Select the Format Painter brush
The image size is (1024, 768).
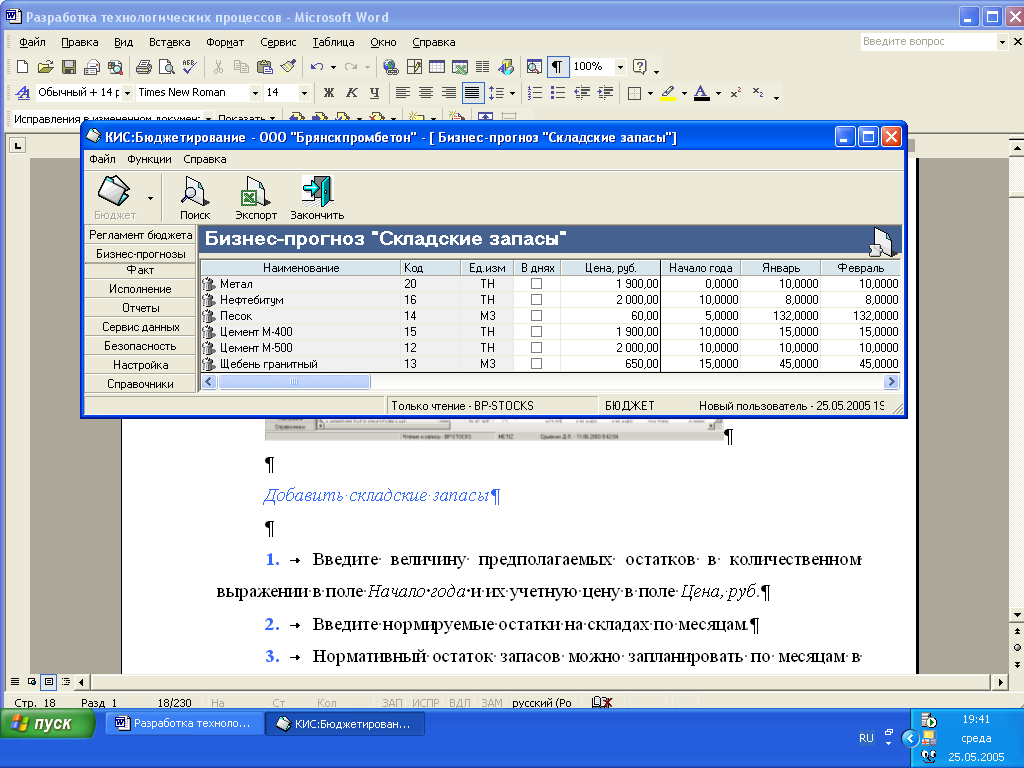pos(287,67)
